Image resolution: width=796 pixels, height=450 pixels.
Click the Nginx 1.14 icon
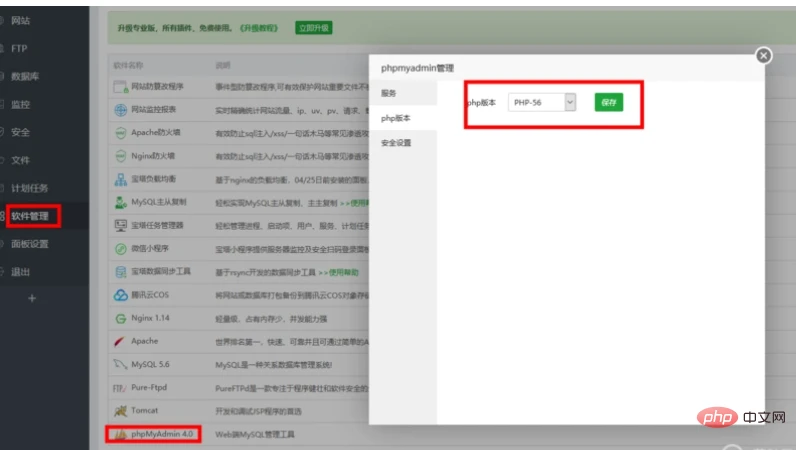point(120,318)
